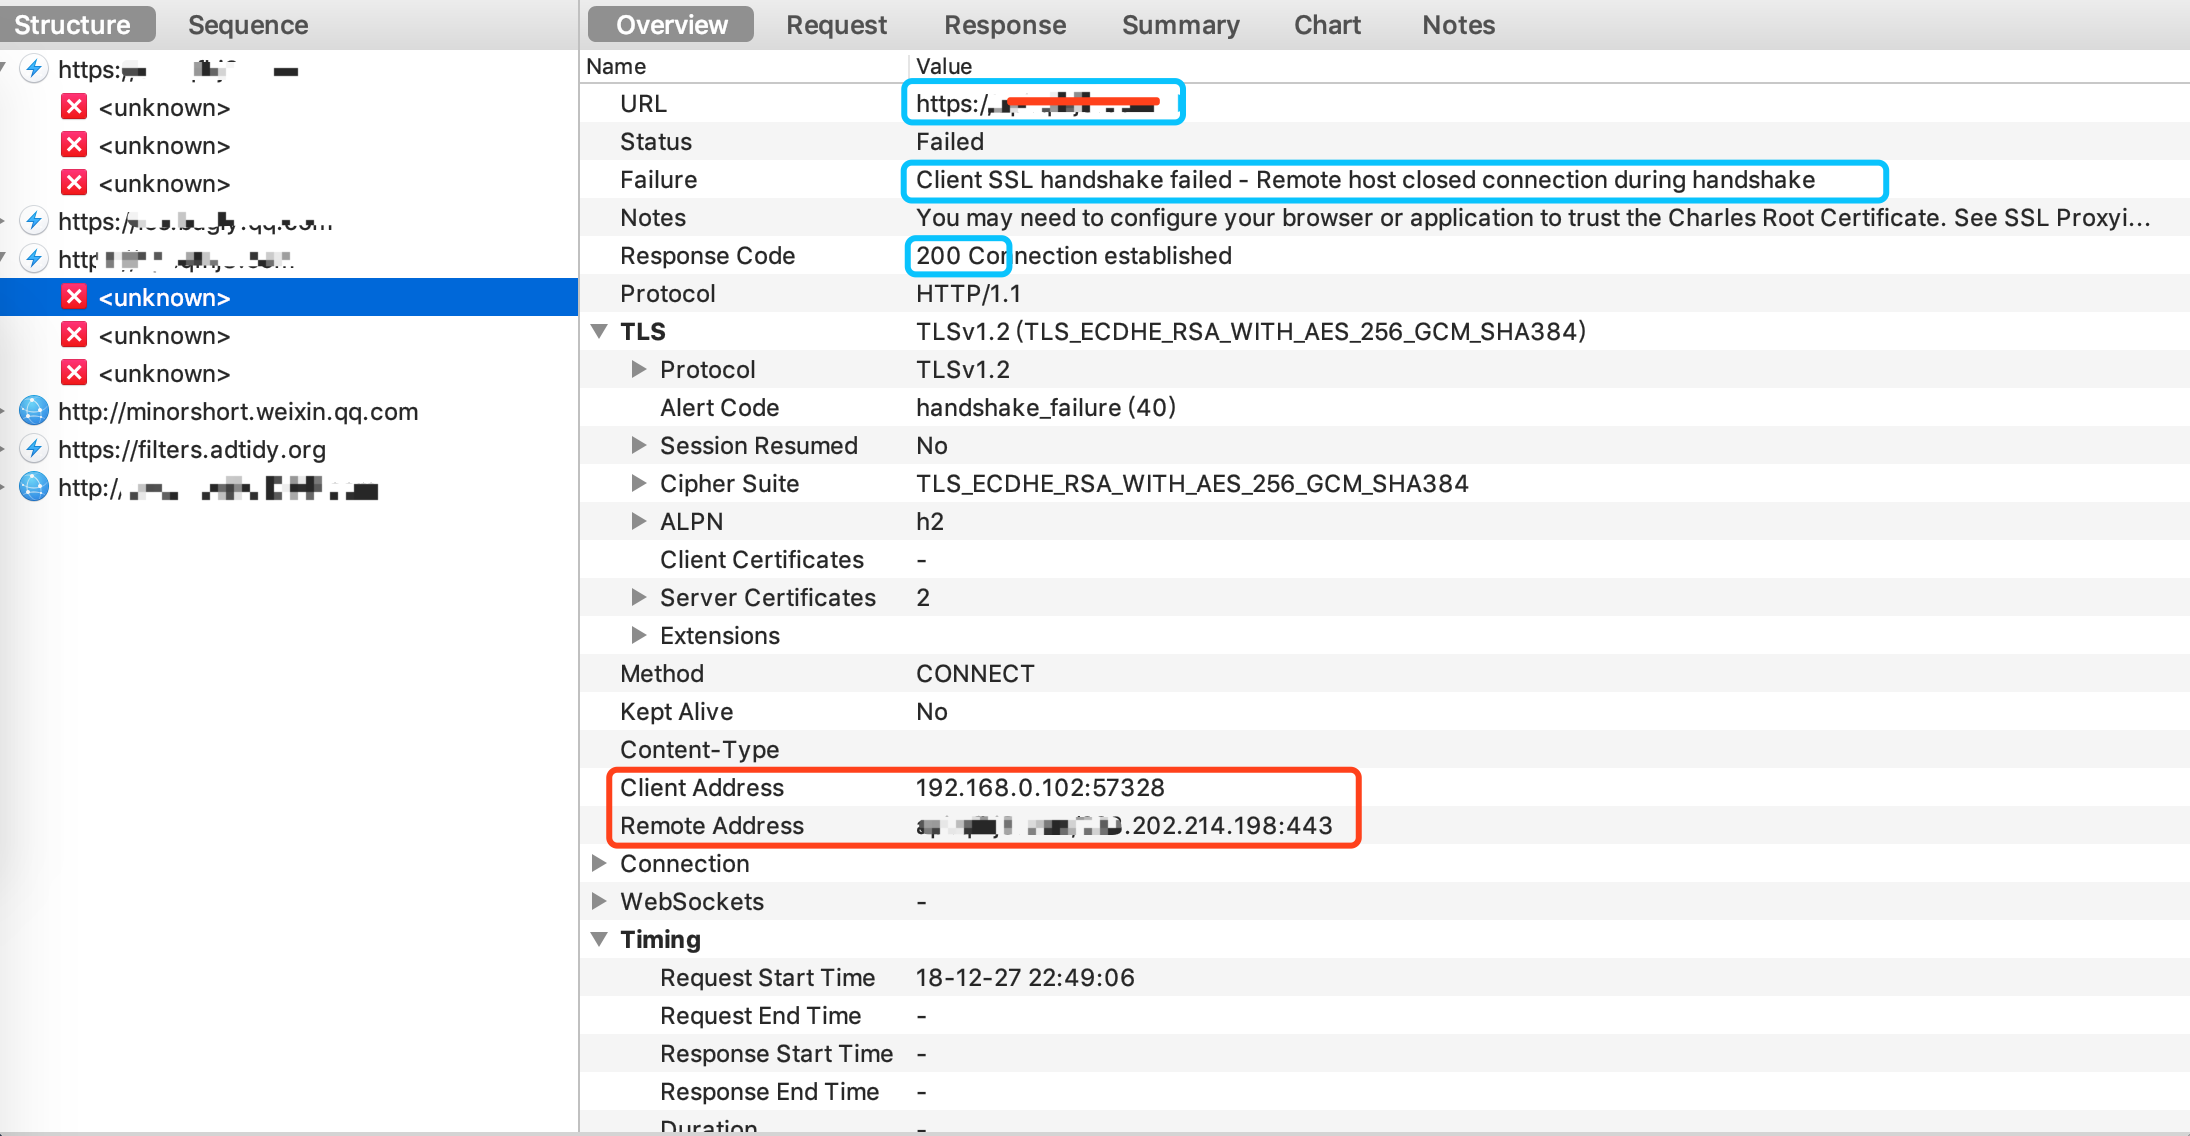Expand the Session Resumed row
The width and height of the screenshot is (2190, 1136).
638,445
